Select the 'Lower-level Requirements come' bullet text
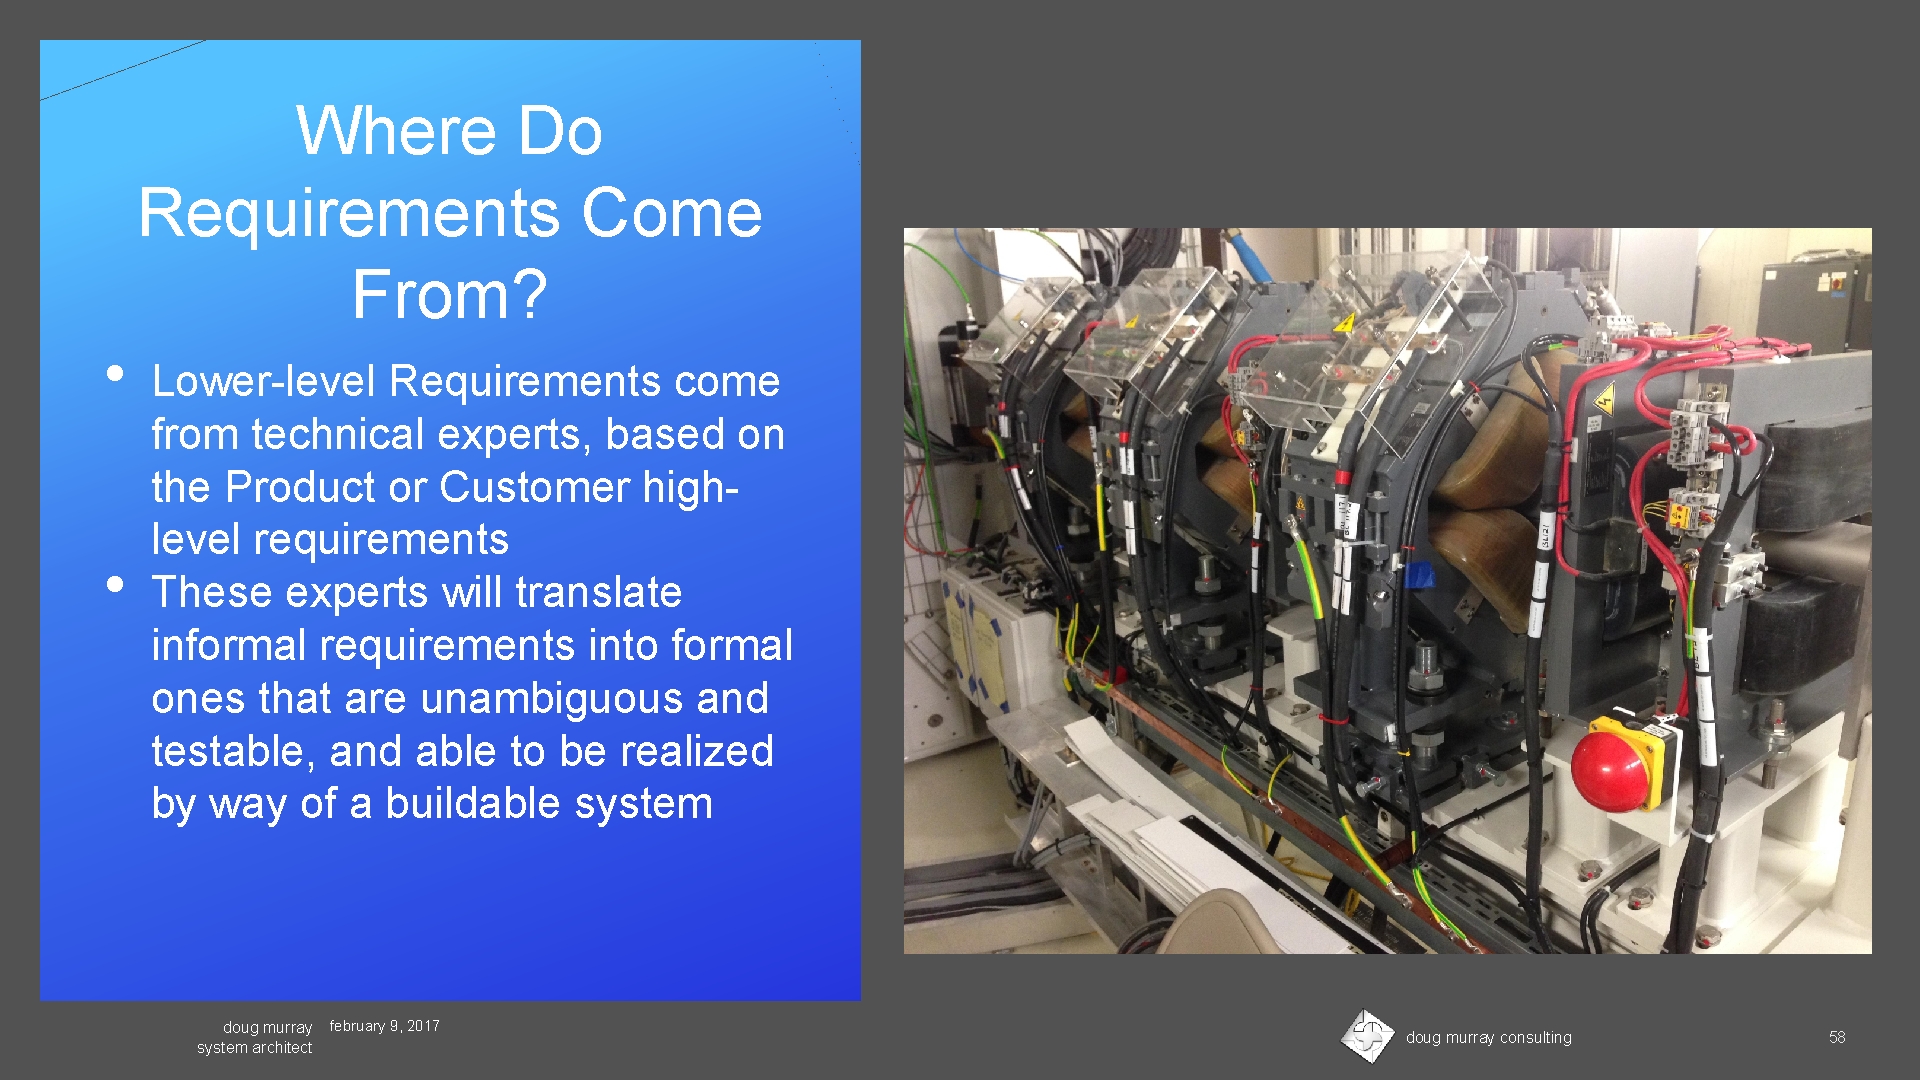Viewport: 1920px width, 1080px height. [465, 381]
